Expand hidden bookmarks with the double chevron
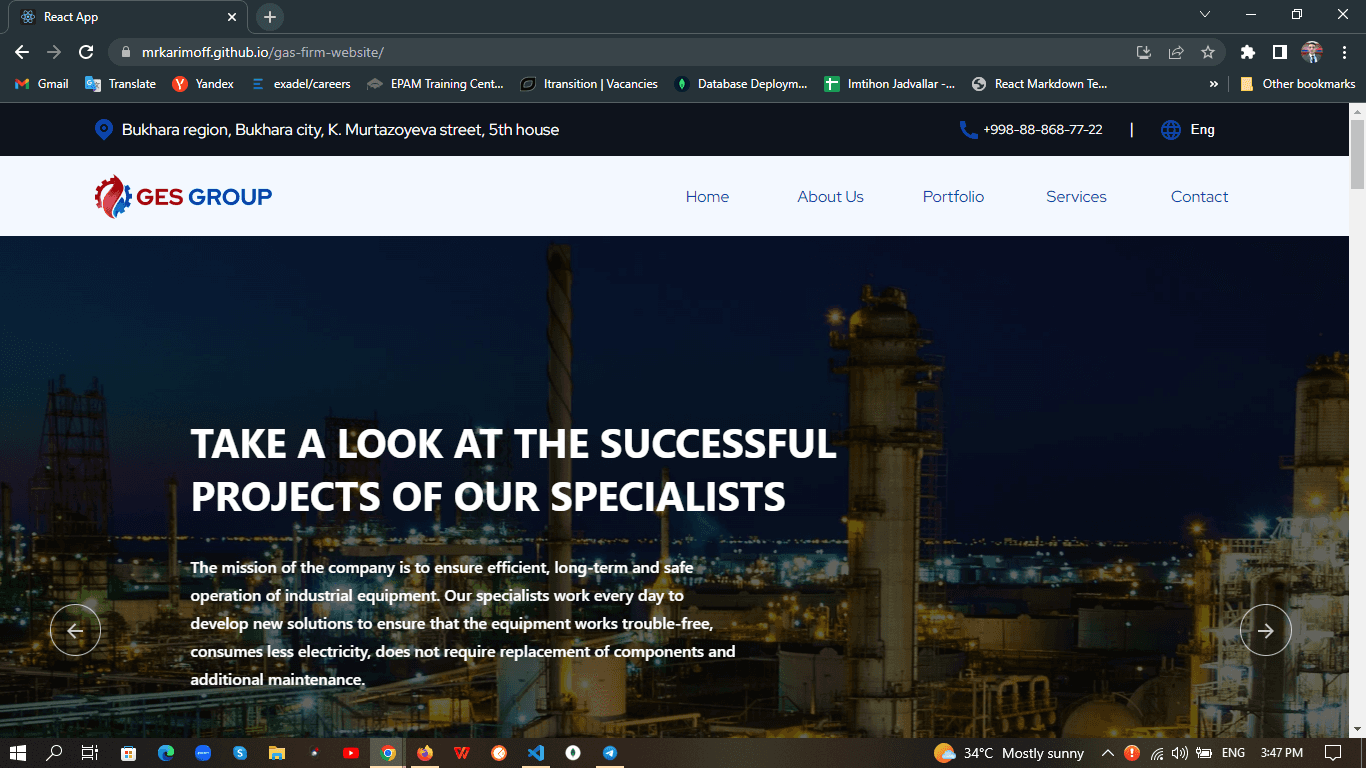This screenshot has width=1366, height=768. 1213,84
